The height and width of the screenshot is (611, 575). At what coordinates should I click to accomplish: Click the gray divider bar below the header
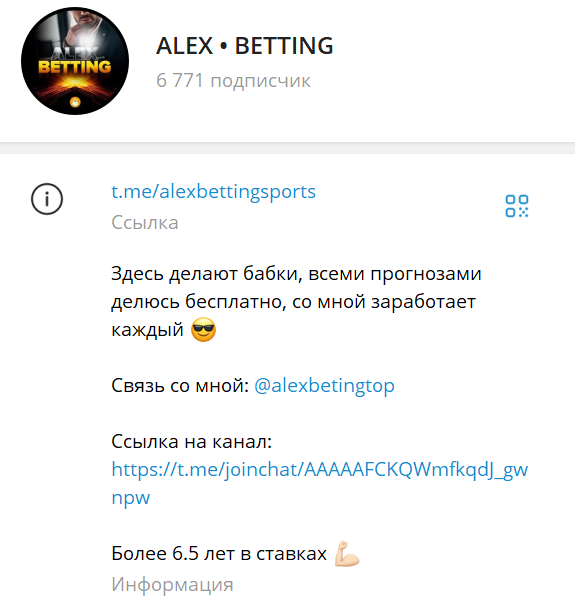pyautogui.click(x=288, y=148)
